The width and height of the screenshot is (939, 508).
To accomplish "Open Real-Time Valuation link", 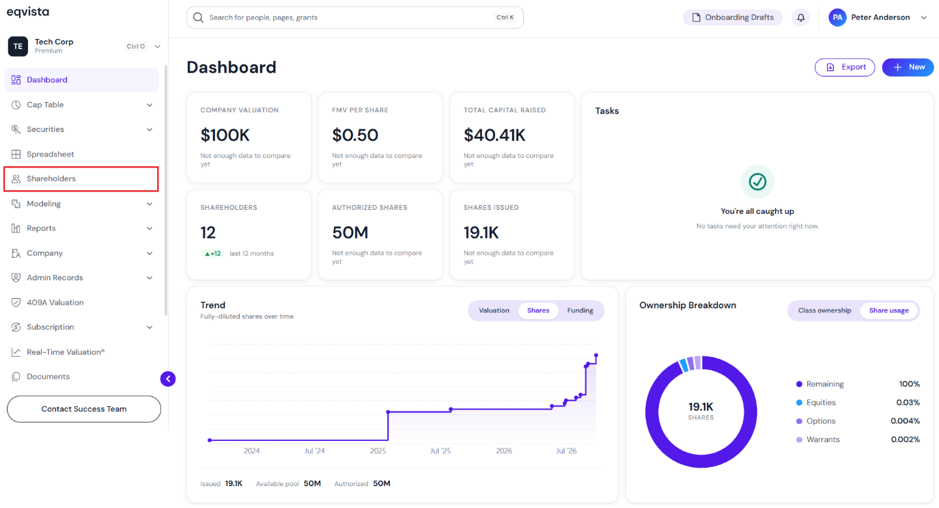I will point(81,352).
